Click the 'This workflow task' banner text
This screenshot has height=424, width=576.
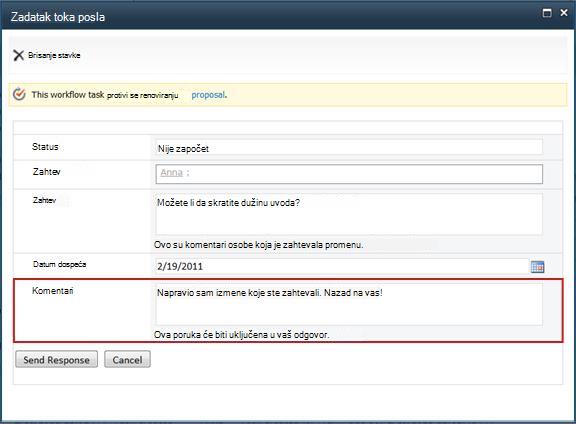(x=68, y=95)
